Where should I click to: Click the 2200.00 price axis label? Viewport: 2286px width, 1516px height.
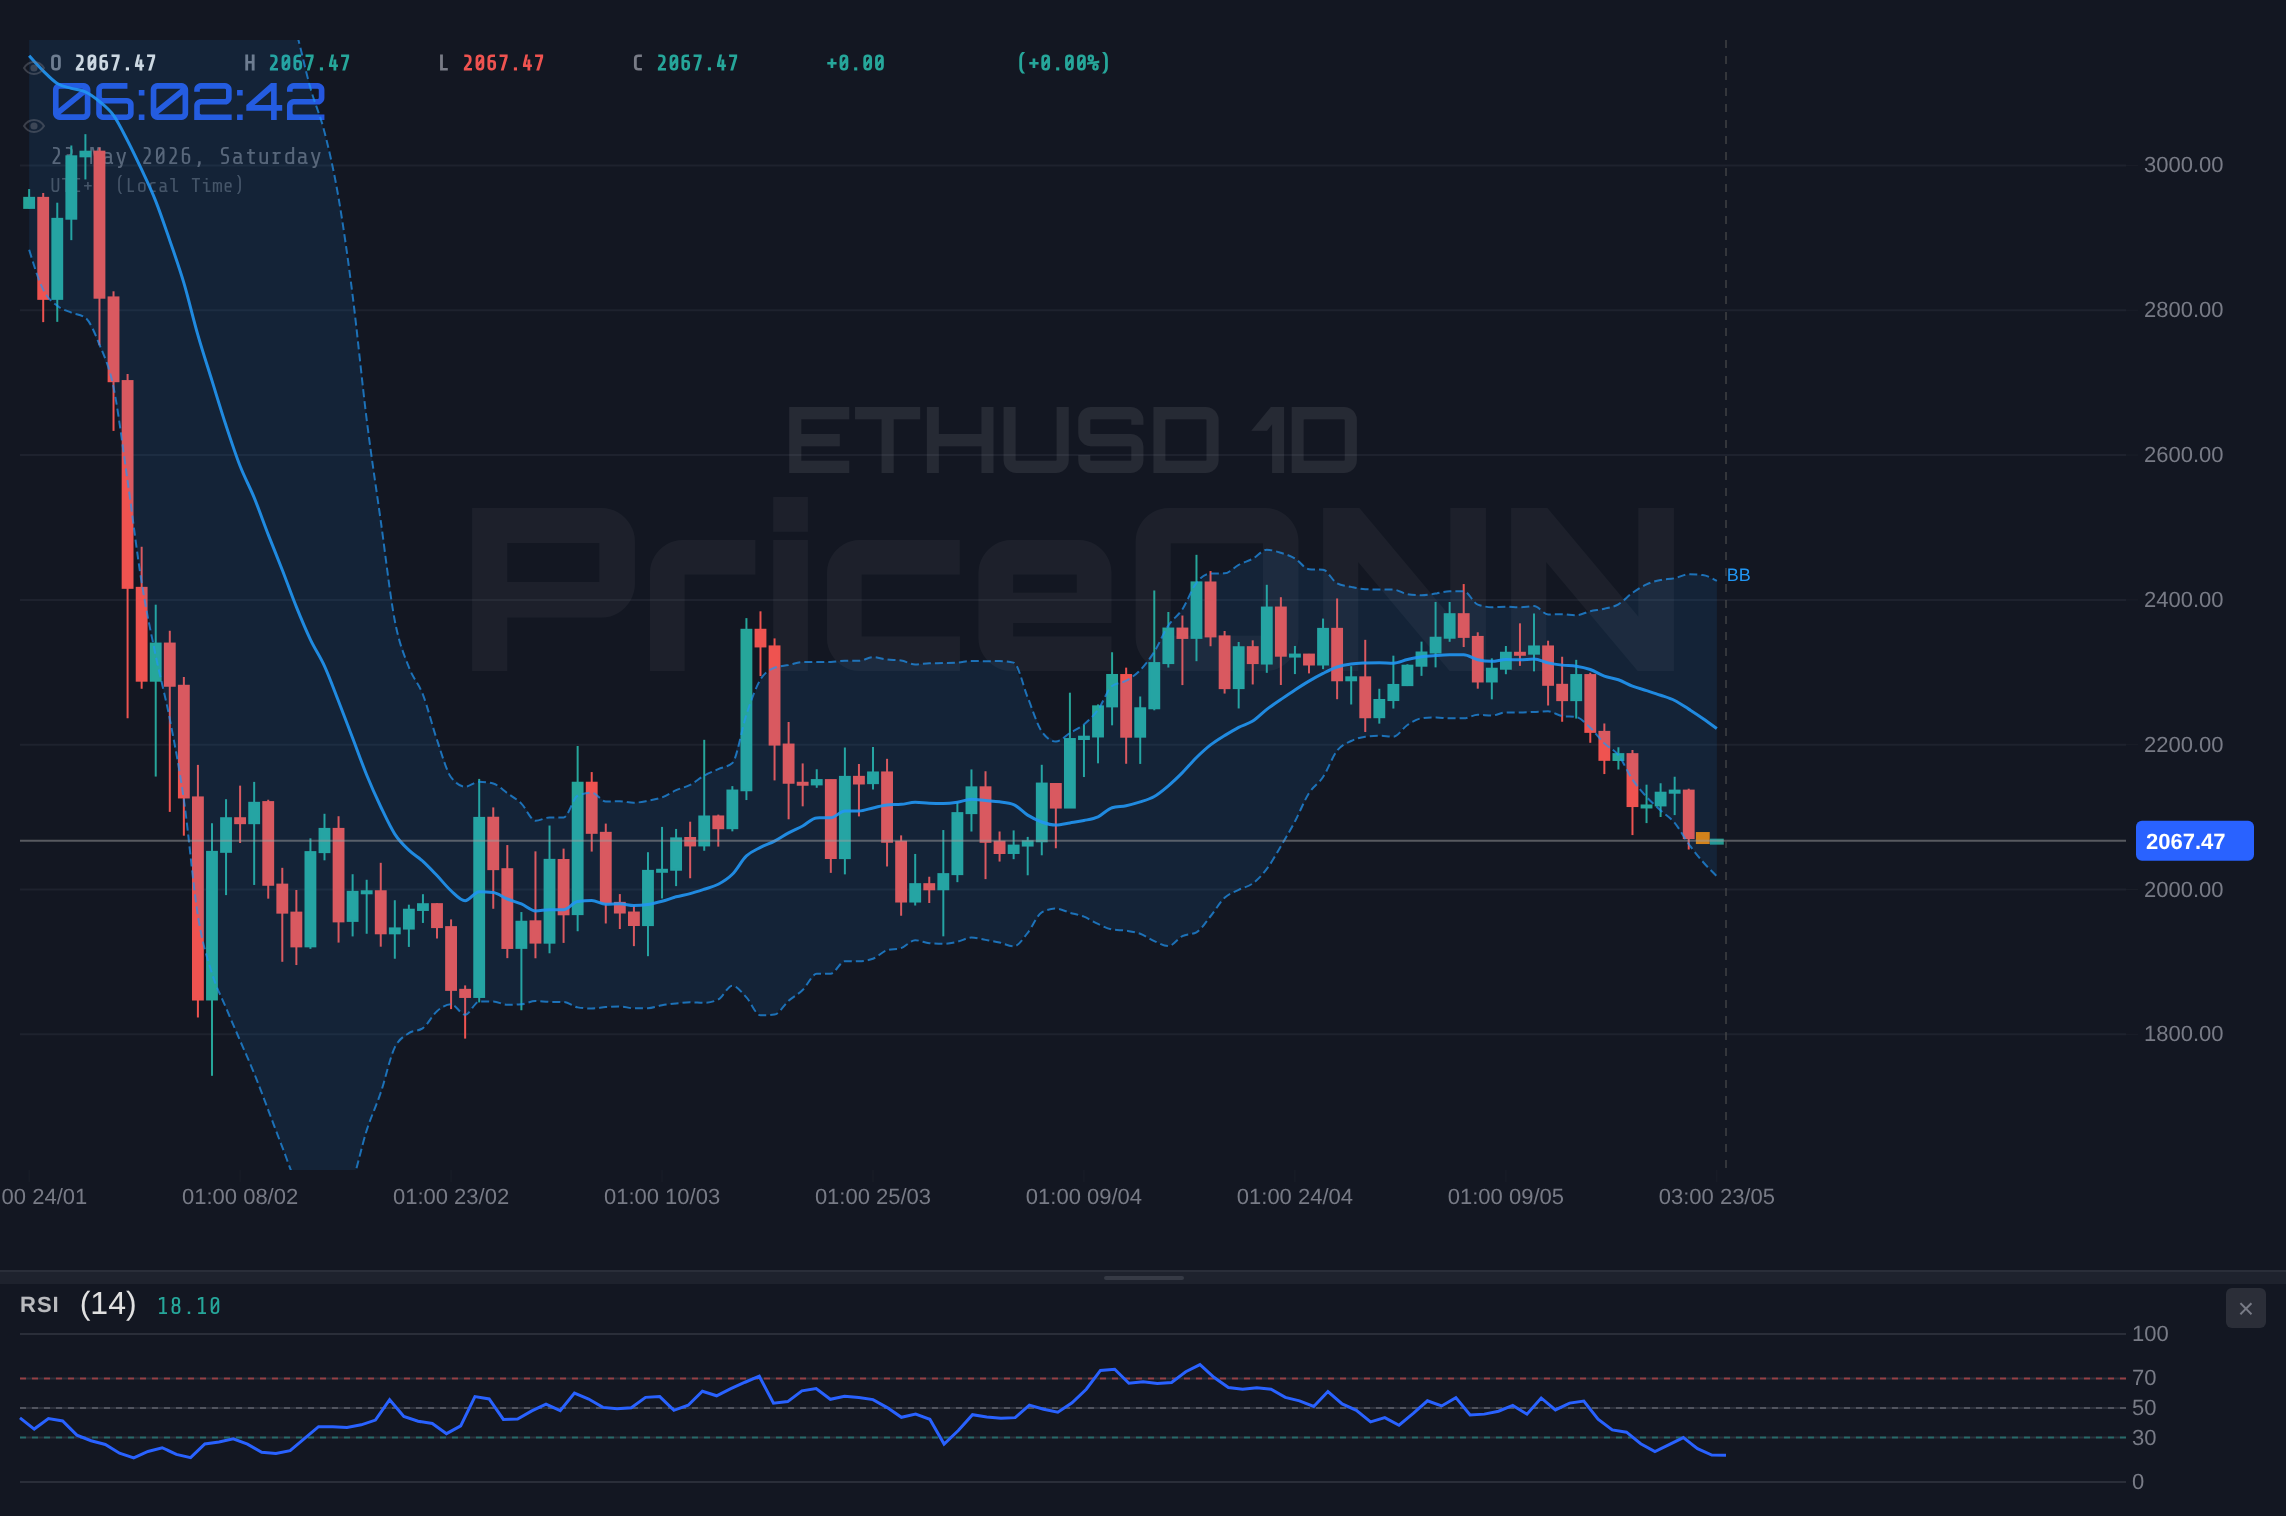pyautogui.click(x=2183, y=745)
